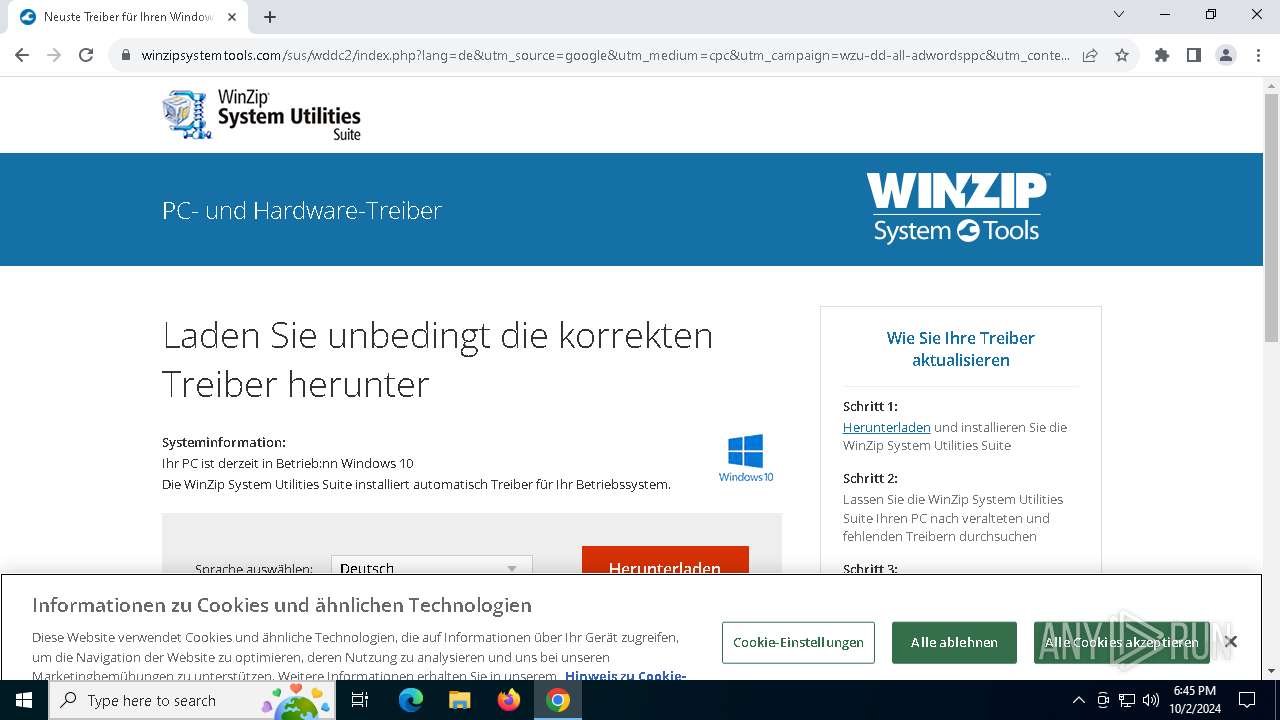
Task: Click the 'Wie Sie Ihre Treiber aktualisieren' heading
Action: pos(961,349)
